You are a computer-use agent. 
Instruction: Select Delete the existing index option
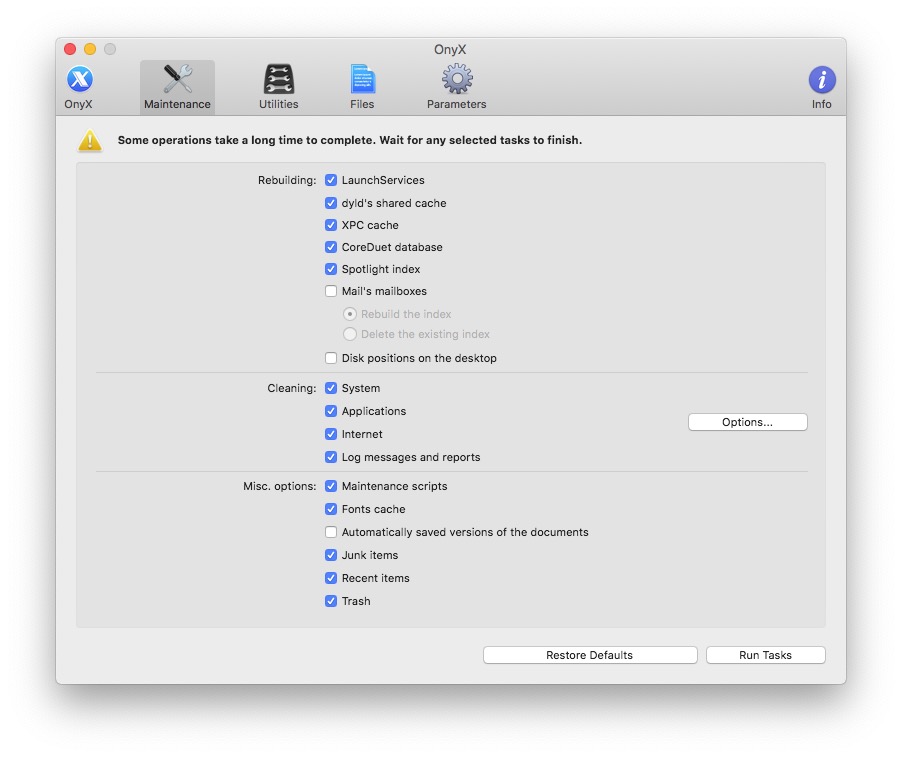pyautogui.click(x=350, y=334)
